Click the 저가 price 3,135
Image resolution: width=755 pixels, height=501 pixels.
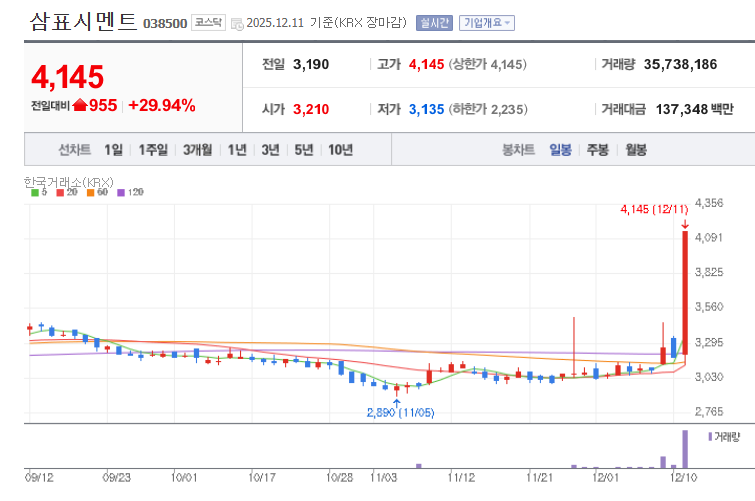tap(426, 109)
